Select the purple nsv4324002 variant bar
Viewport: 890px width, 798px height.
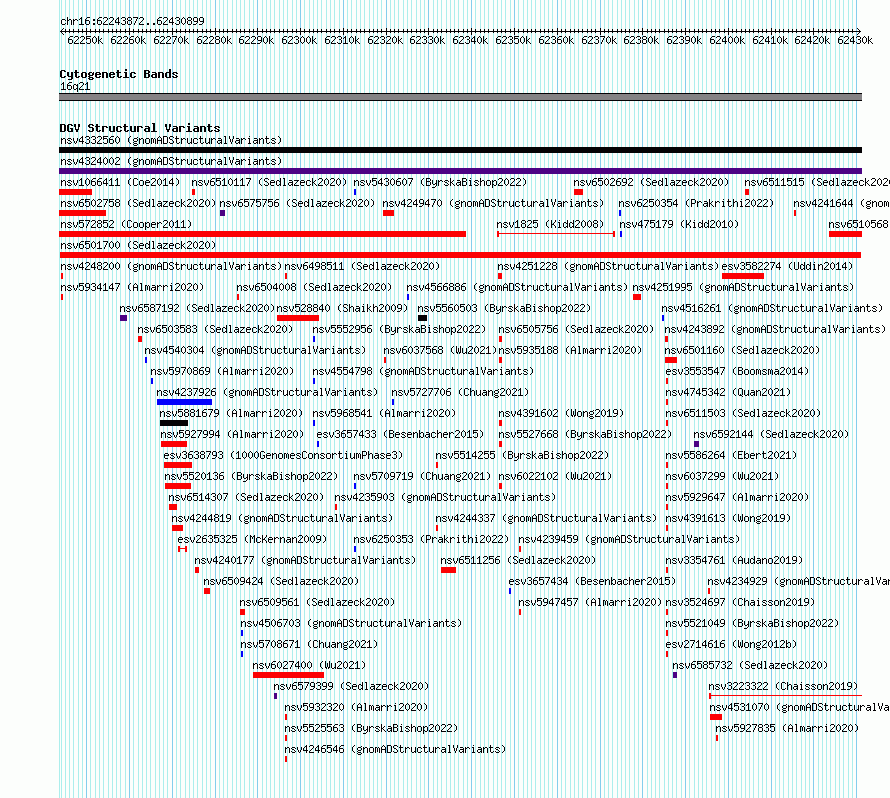point(460,171)
